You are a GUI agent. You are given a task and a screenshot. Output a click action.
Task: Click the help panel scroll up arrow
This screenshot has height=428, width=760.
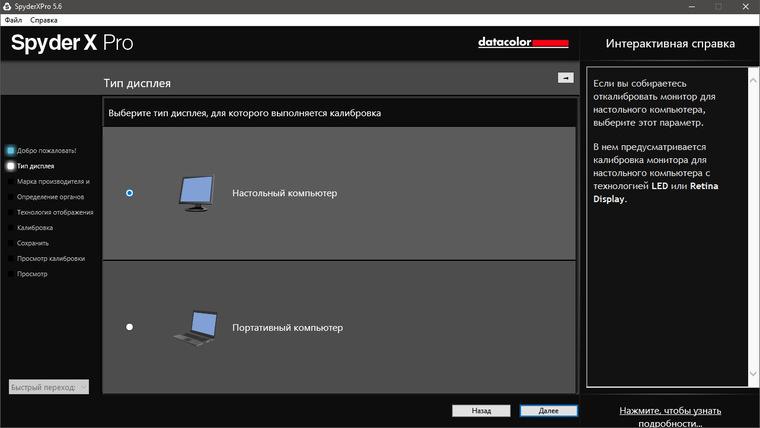(753, 81)
